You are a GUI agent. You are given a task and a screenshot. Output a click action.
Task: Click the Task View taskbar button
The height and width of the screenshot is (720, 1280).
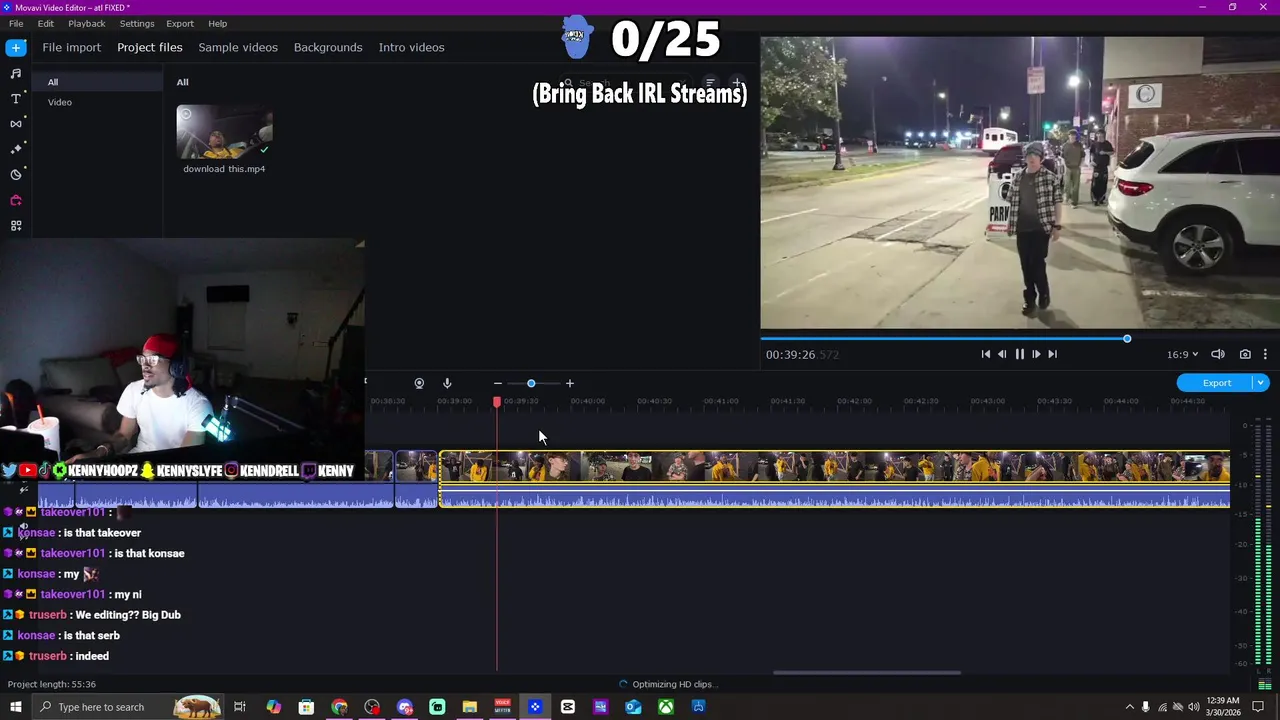[x=240, y=707]
